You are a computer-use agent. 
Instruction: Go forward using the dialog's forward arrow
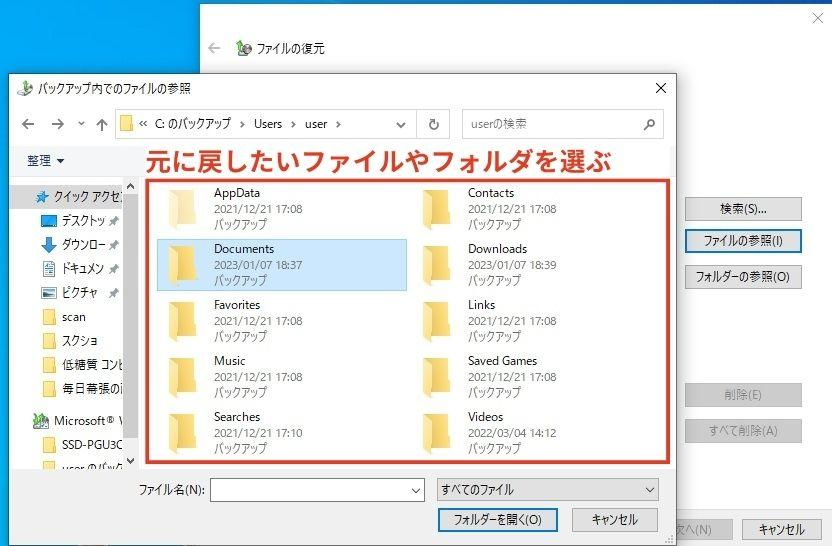tap(57, 124)
